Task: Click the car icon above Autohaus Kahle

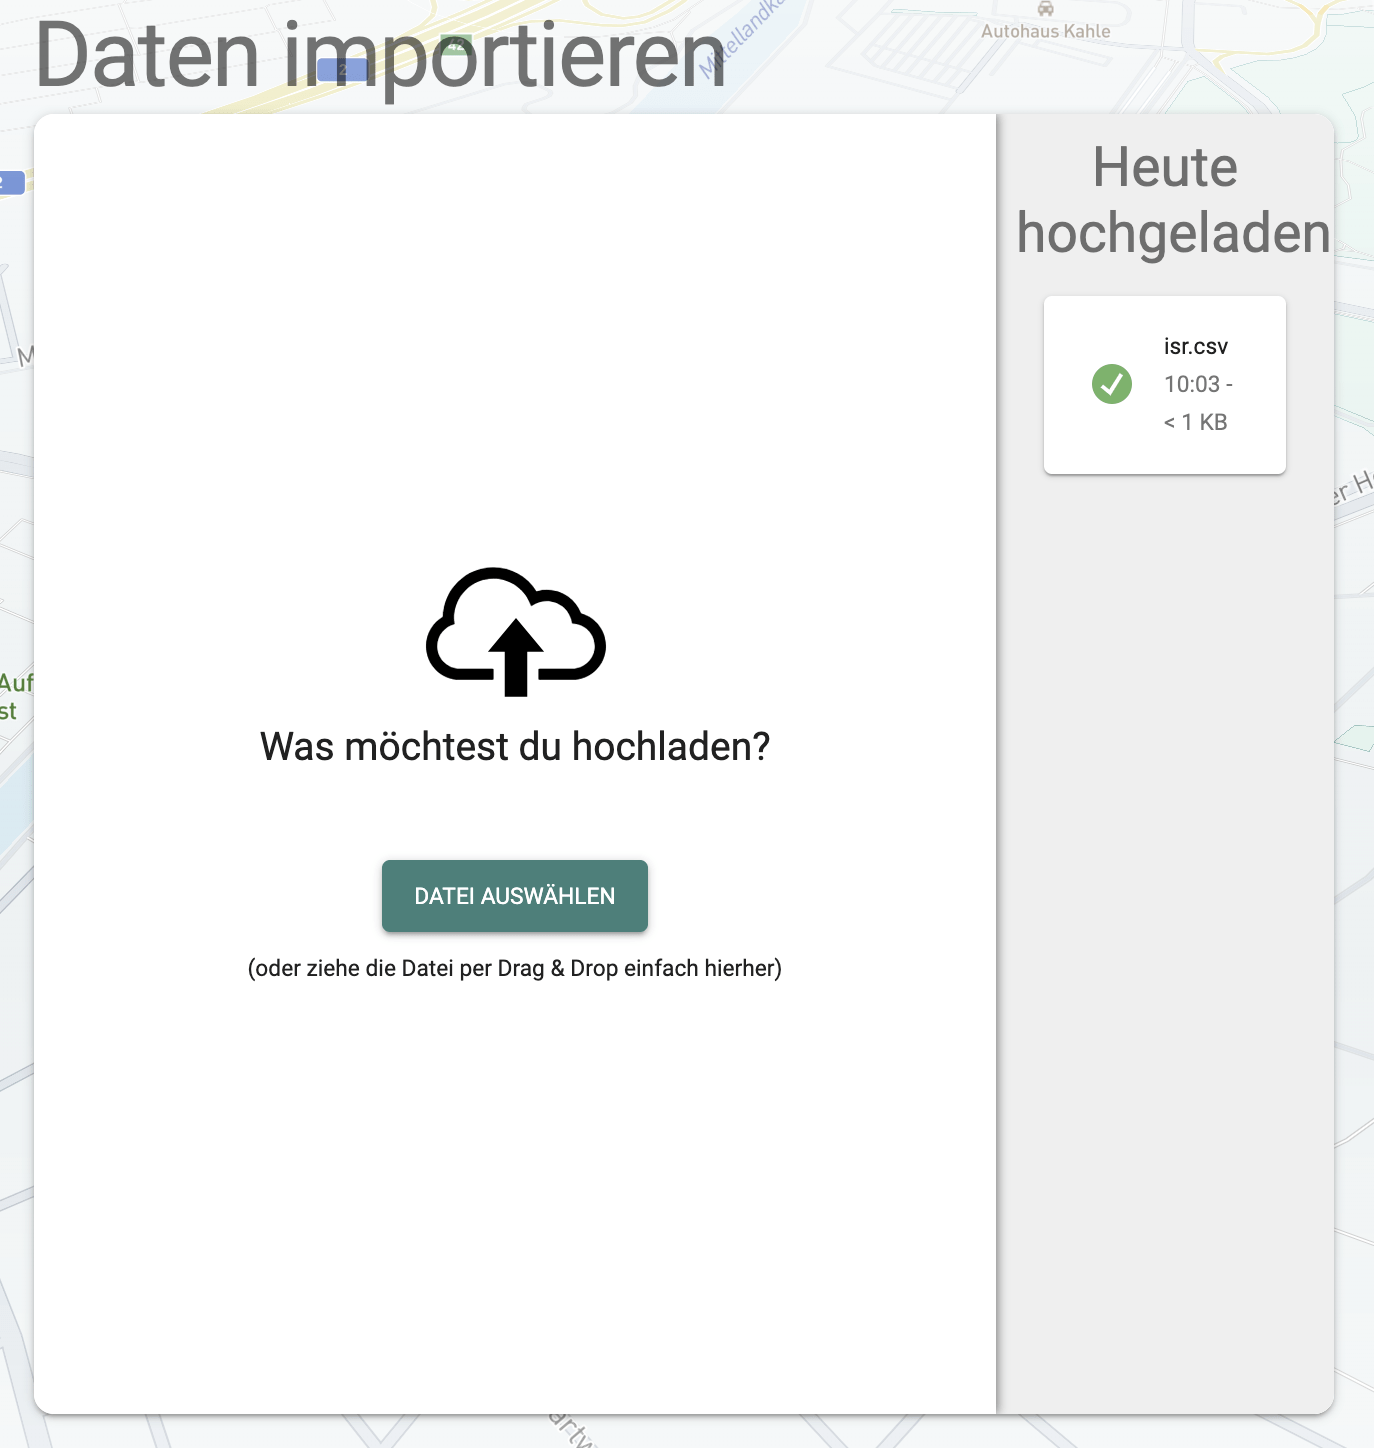Action: click(1047, 8)
